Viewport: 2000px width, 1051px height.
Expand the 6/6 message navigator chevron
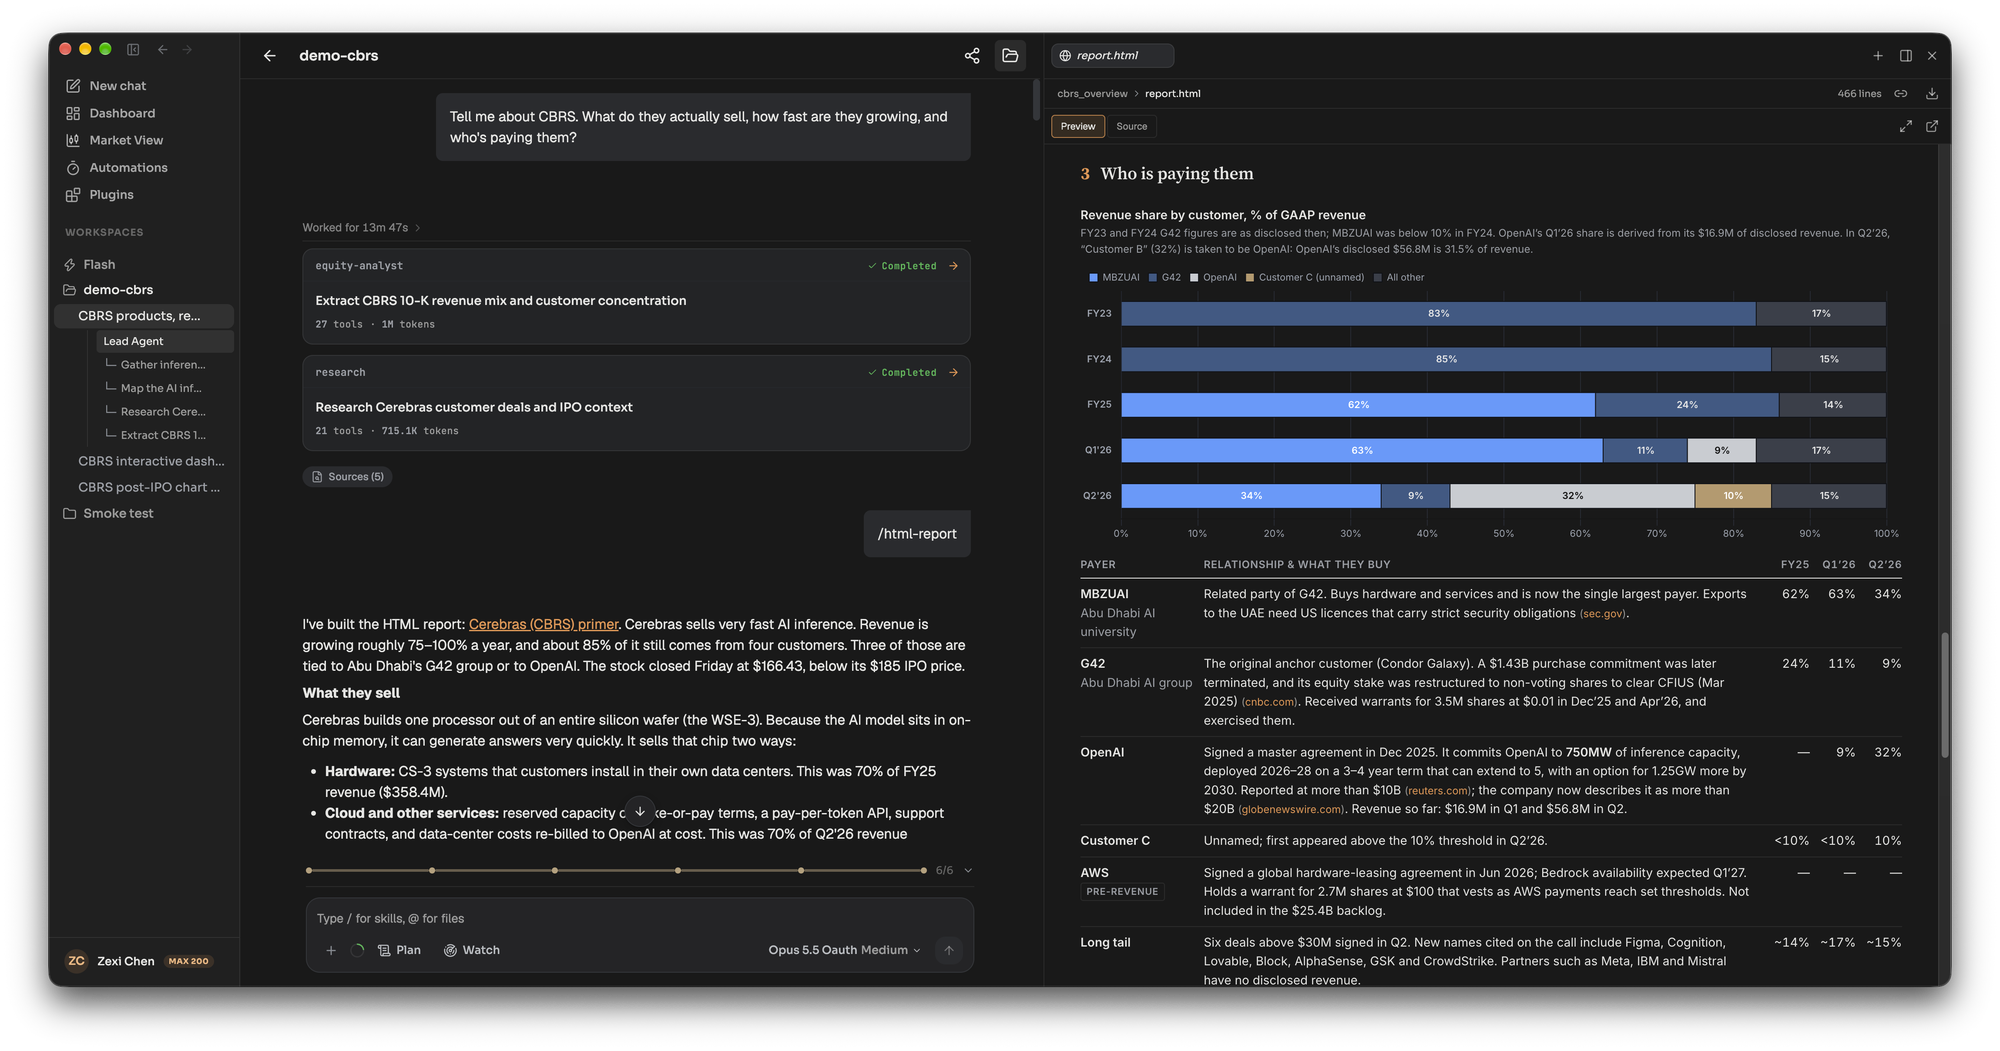tap(968, 870)
